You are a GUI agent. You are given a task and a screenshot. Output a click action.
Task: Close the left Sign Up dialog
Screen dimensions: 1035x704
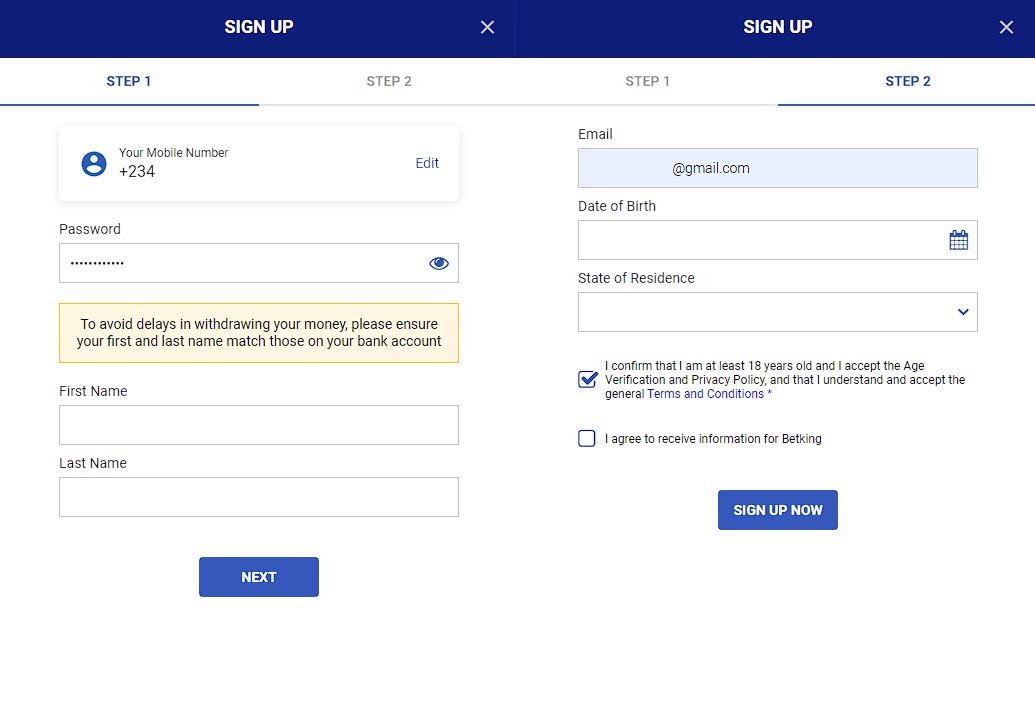pyautogui.click(x=487, y=27)
